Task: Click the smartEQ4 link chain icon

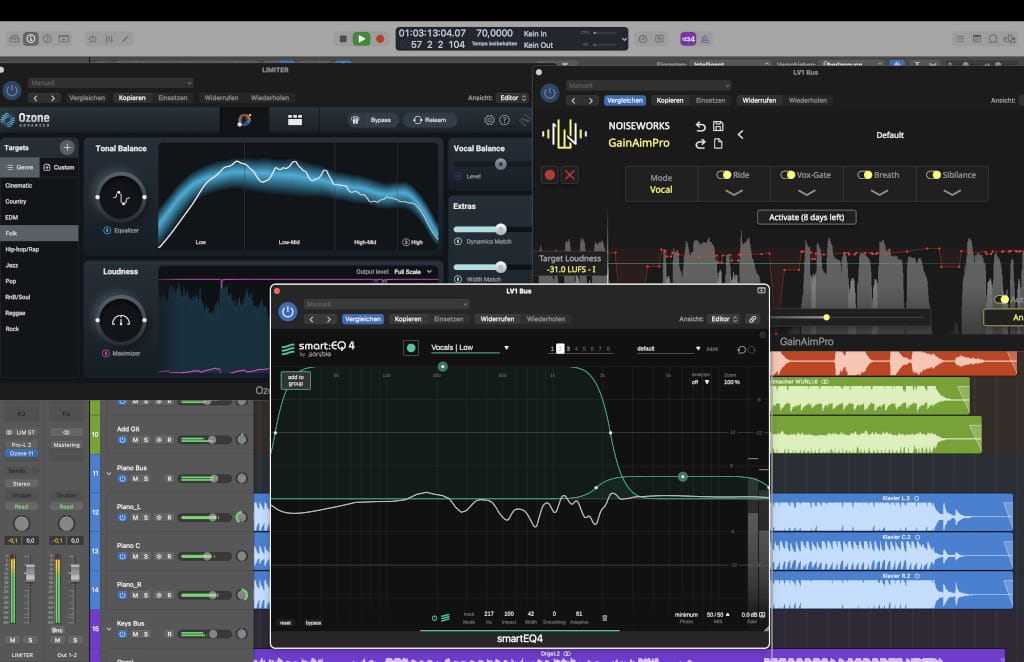Action: click(752, 319)
